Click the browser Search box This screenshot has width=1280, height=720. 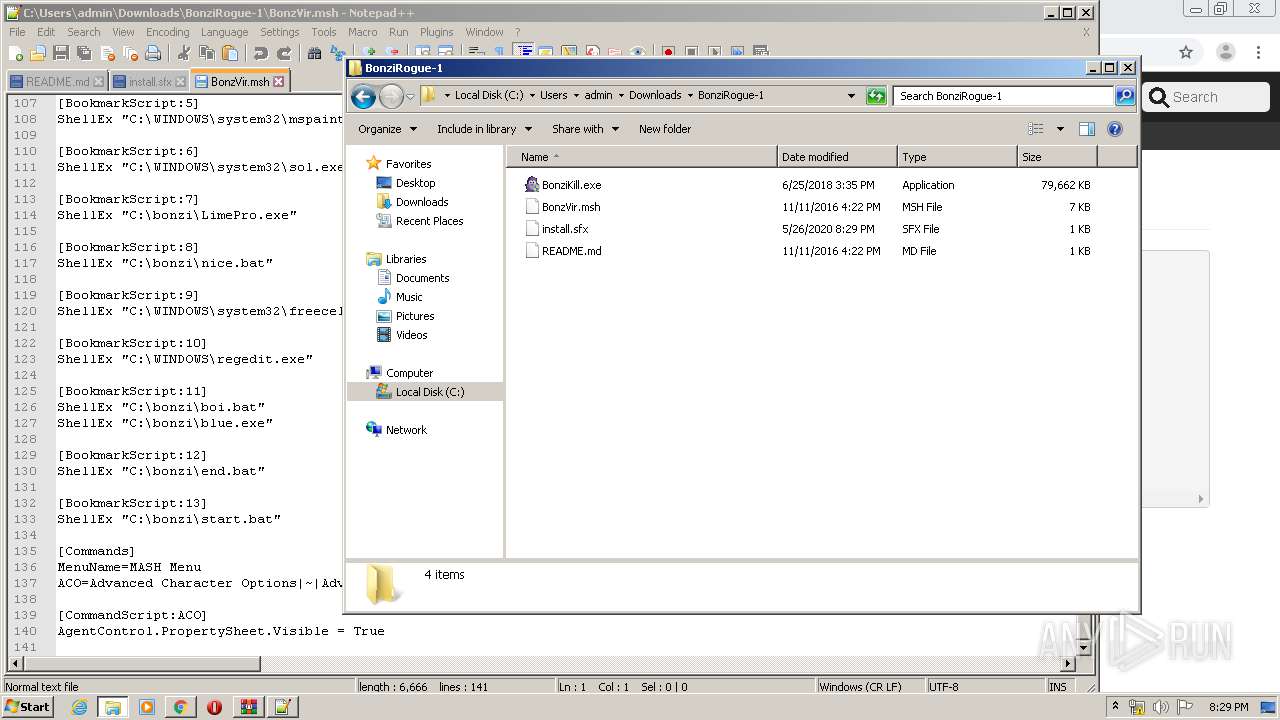click(1206, 97)
